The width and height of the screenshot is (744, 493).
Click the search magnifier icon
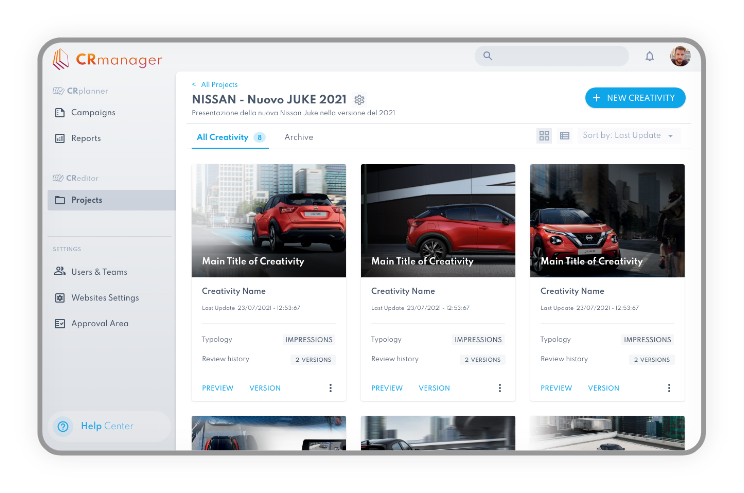tap(487, 56)
